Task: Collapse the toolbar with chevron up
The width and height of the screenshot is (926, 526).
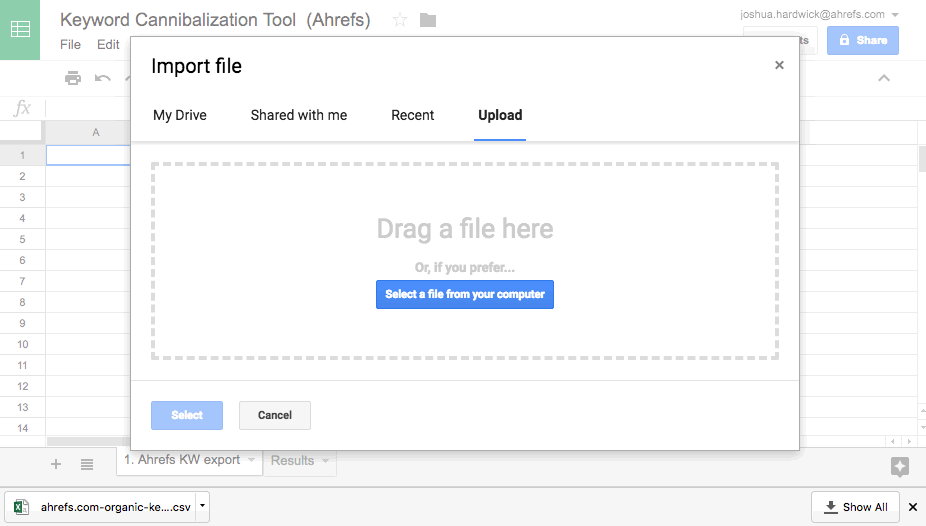Action: (883, 78)
